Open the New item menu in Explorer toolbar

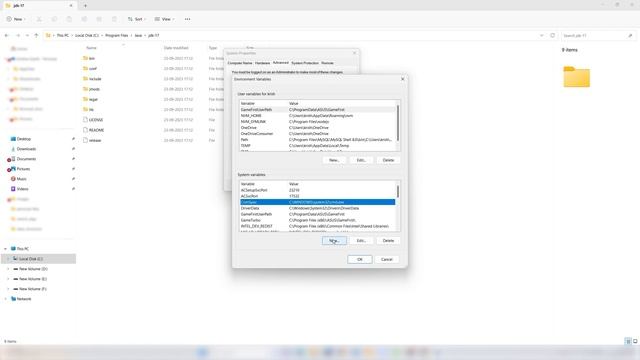point(16,19)
